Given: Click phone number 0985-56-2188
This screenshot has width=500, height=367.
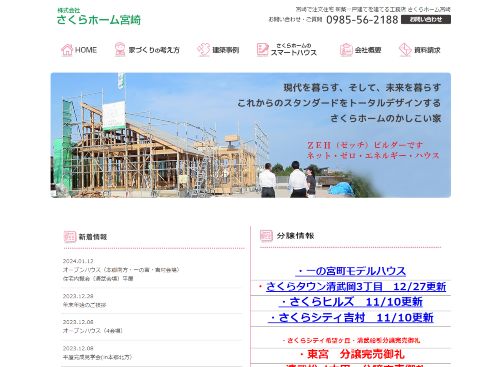Looking at the screenshot, I should (x=362, y=20).
